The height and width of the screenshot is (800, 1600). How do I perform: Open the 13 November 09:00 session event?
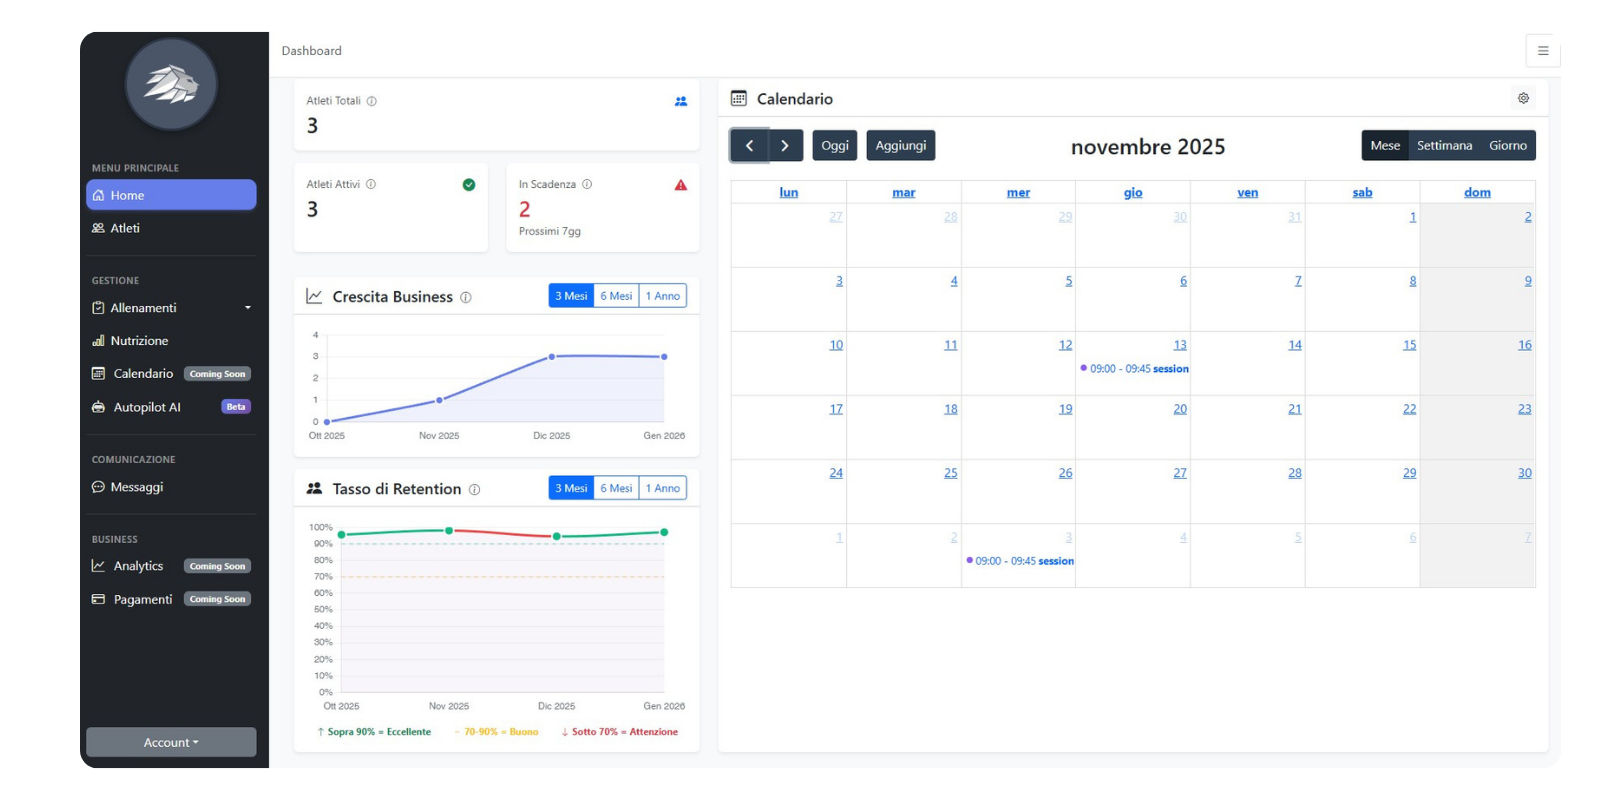[x=1135, y=369]
